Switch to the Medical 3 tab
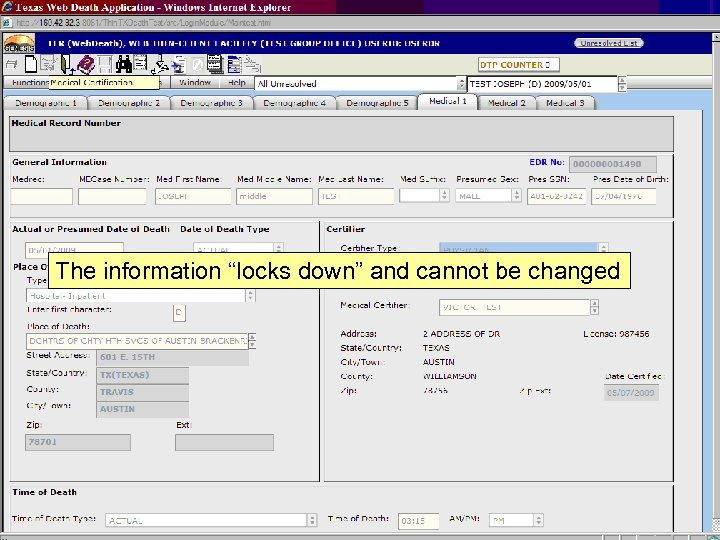 pos(565,103)
